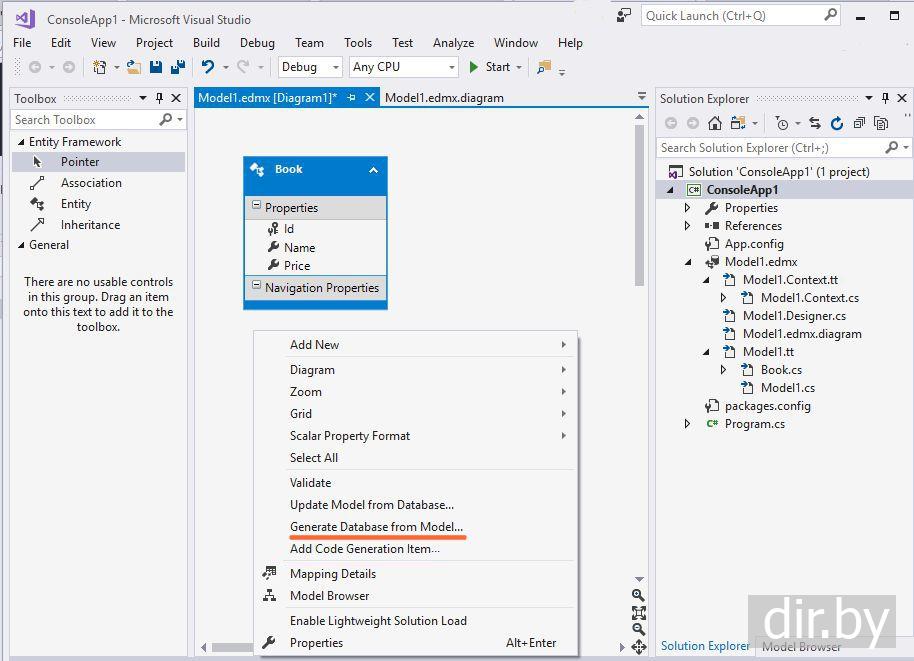Screen dimensions: 914x661
Task: Select the Inheritance tool in Toolbox
Action: (89, 225)
